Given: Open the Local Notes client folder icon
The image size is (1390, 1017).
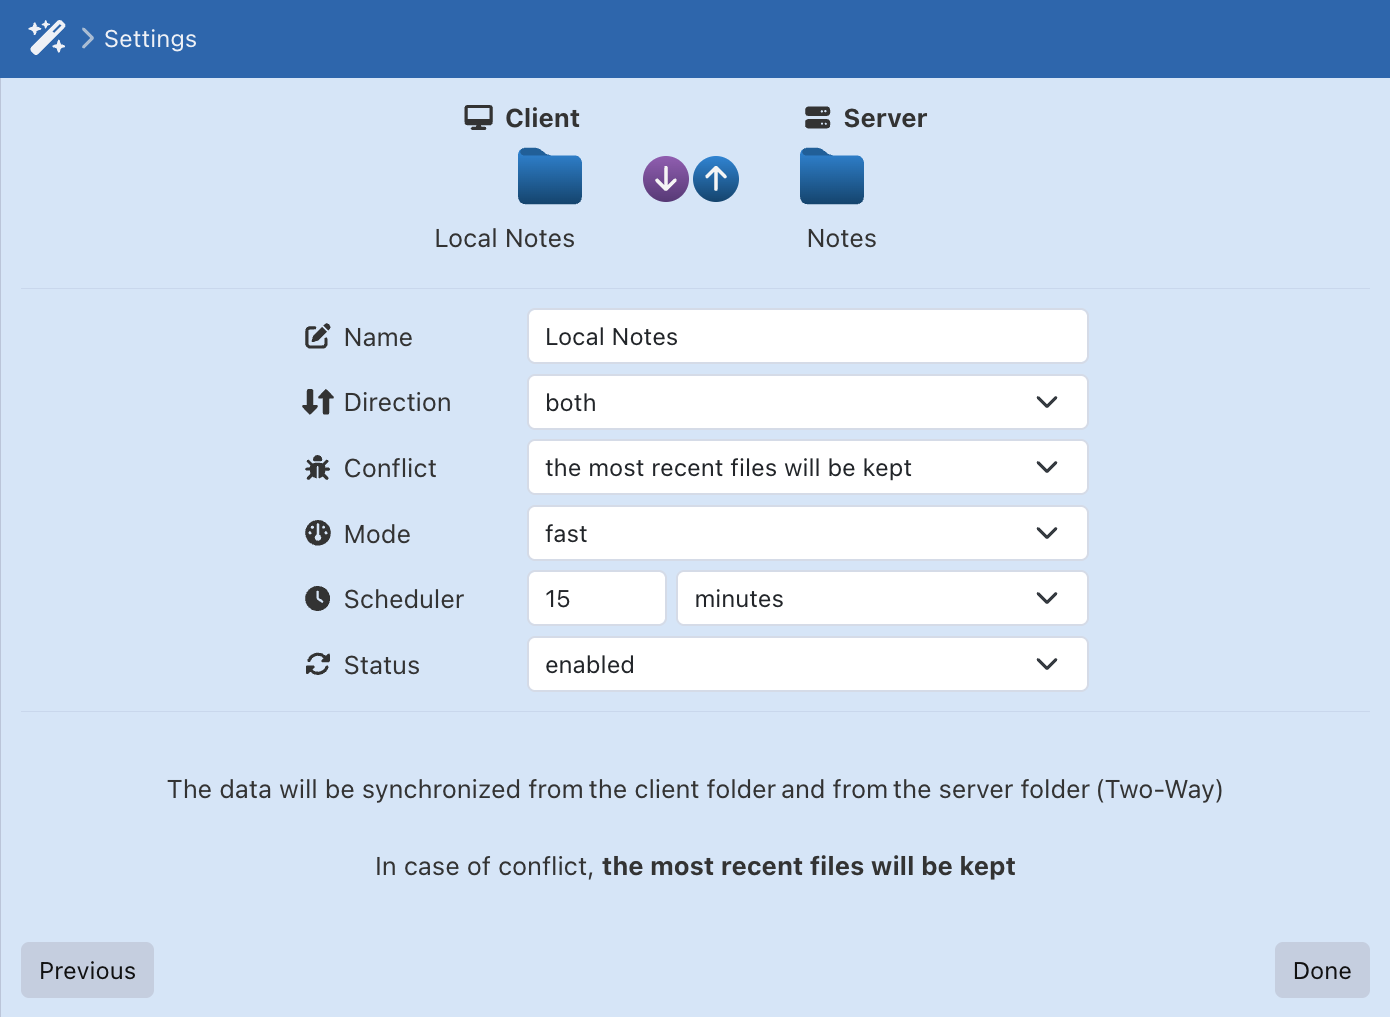Looking at the screenshot, I should [549, 177].
